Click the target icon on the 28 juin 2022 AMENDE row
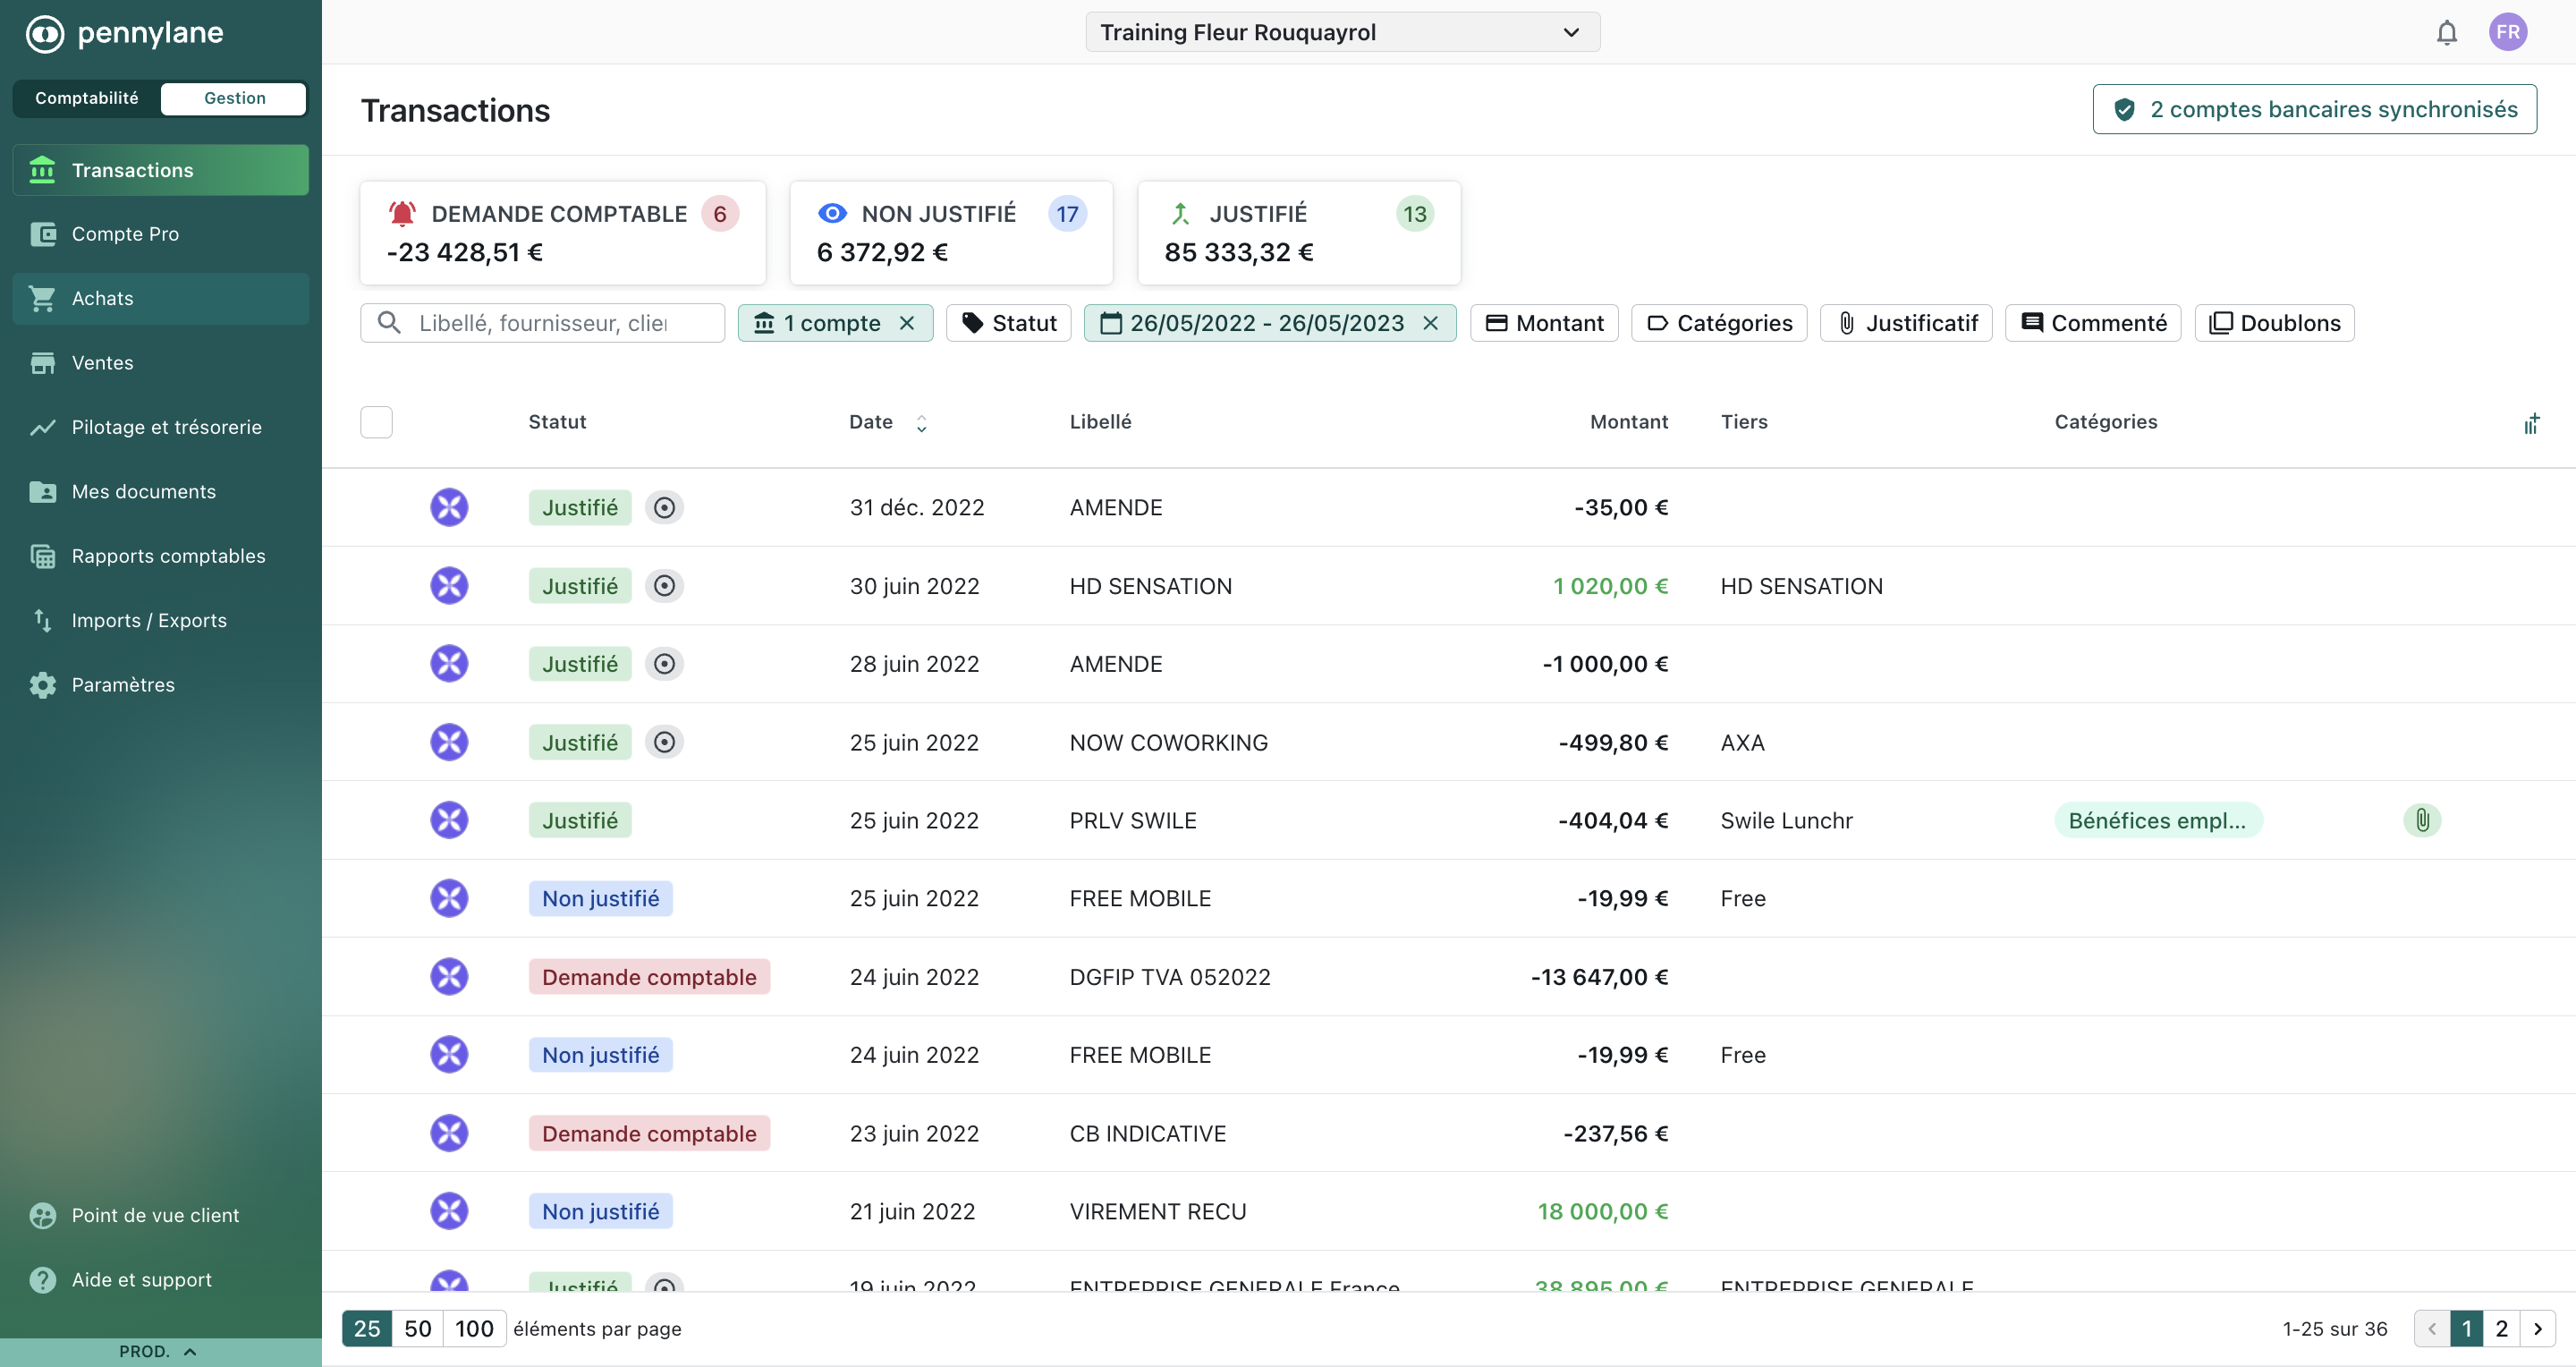 664,663
